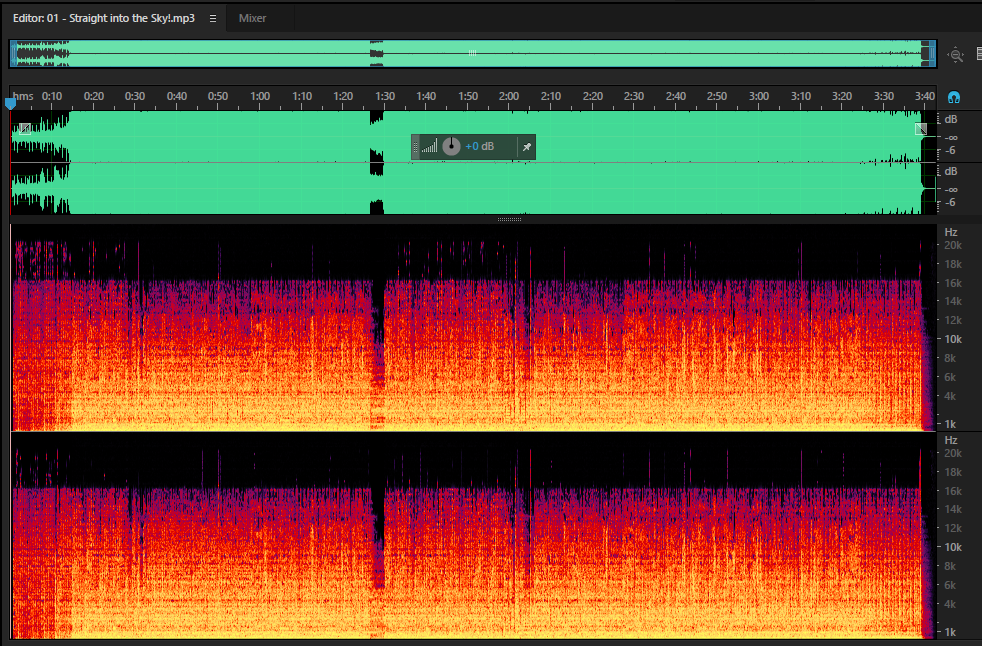Image resolution: width=982 pixels, height=646 pixels.
Task: Switch to the Mixer tab
Action: click(x=252, y=18)
